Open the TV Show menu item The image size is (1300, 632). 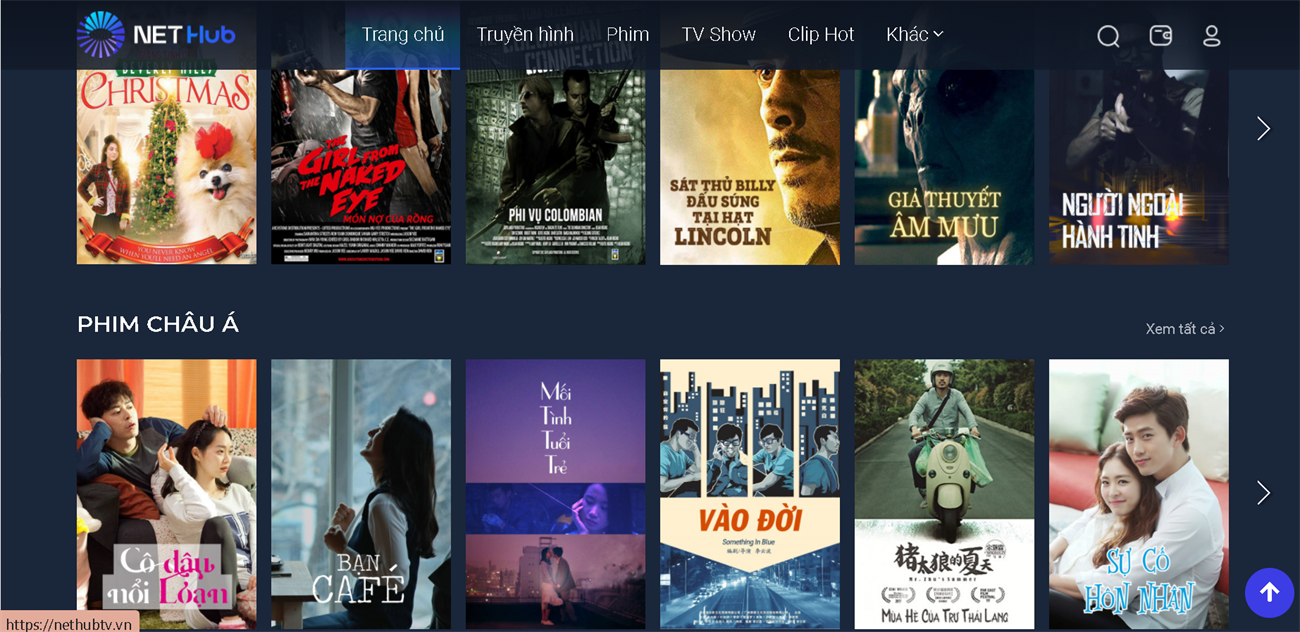click(x=719, y=34)
